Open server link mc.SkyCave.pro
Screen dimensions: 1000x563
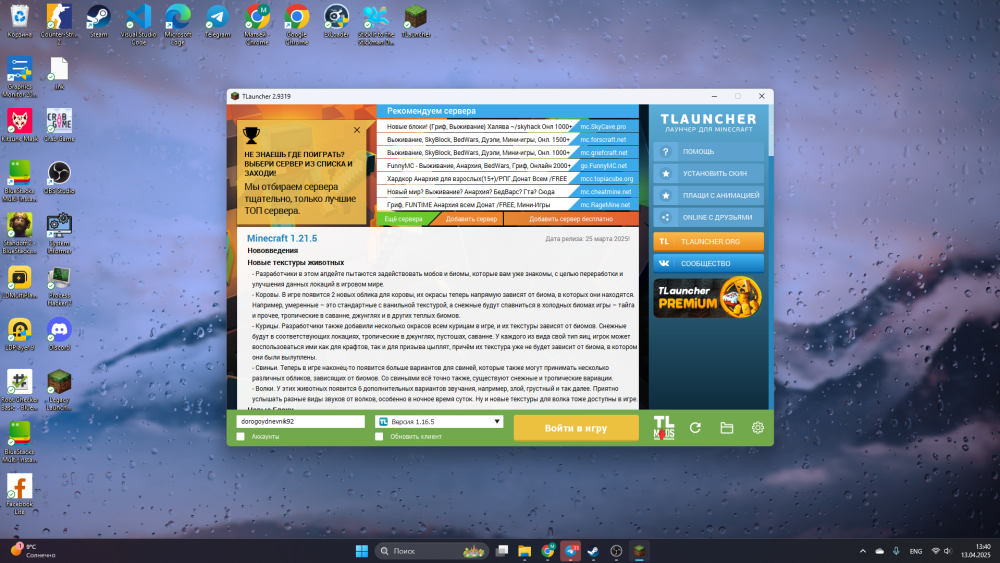tap(603, 127)
